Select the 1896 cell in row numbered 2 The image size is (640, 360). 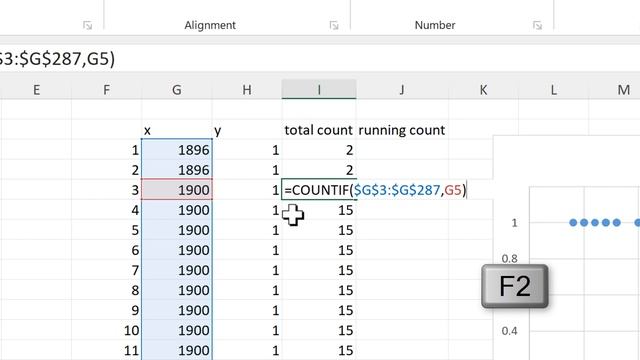point(177,170)
